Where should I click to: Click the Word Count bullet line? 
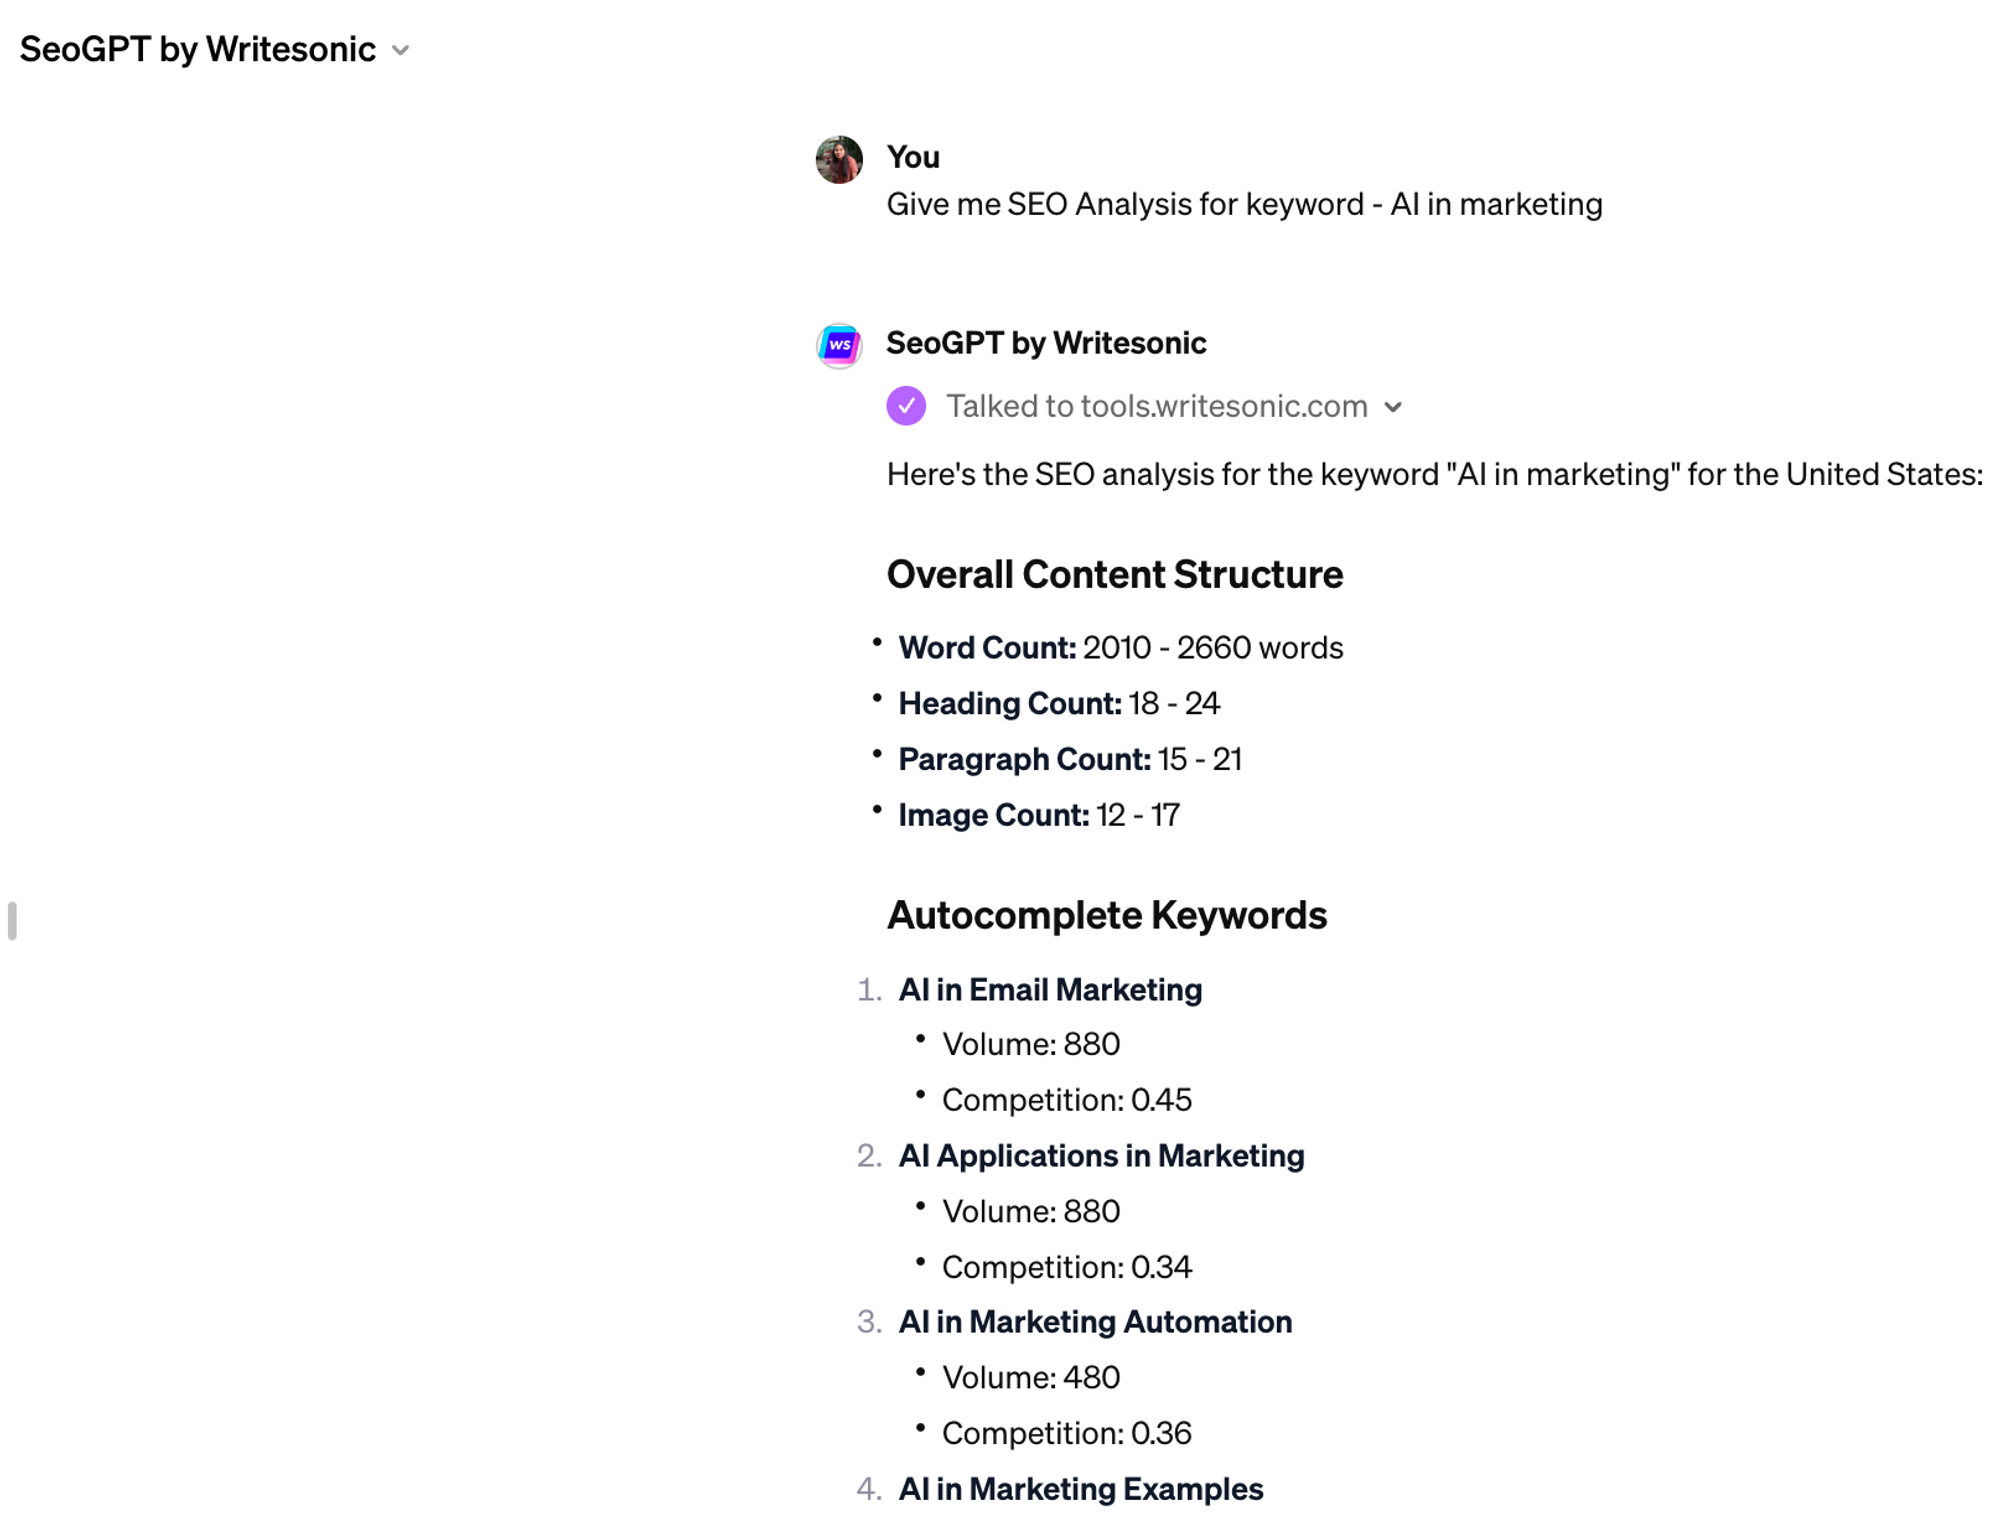(x=1120, y=647)
